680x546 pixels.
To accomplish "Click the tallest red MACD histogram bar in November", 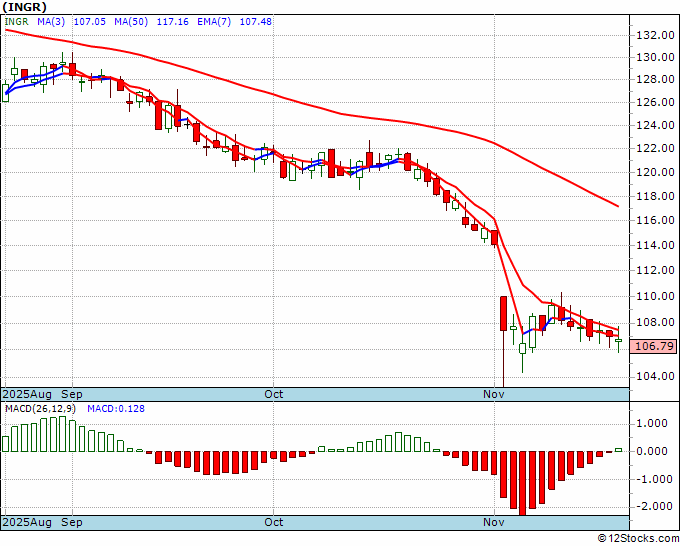I will pos(523,483).
